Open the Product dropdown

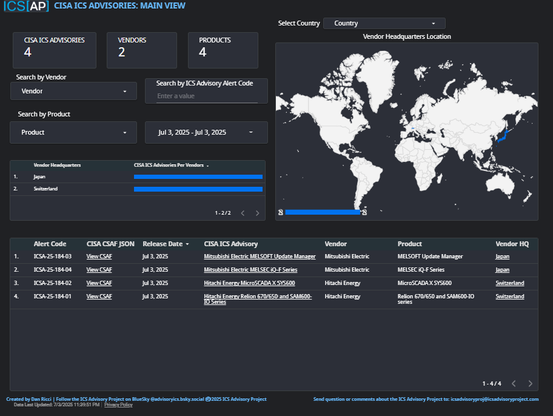click(73, 133)
